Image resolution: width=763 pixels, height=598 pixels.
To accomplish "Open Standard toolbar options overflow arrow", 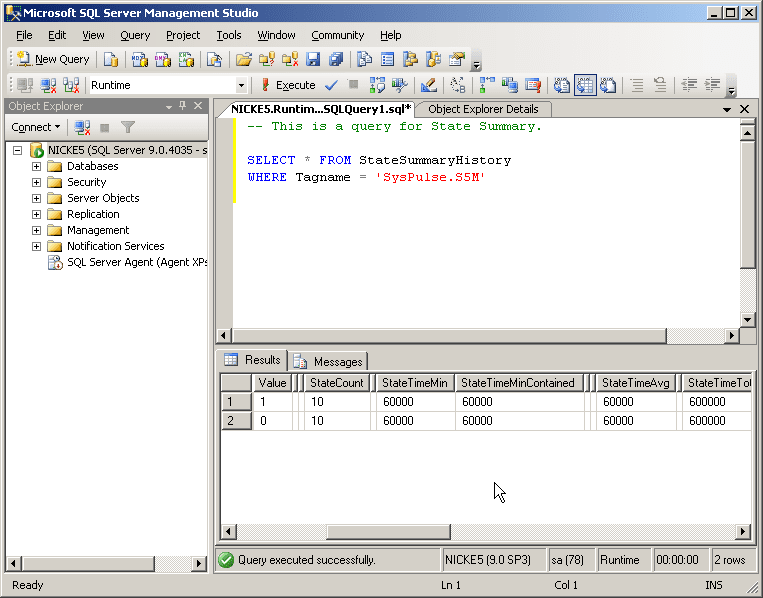I will [x=477, y=63].
